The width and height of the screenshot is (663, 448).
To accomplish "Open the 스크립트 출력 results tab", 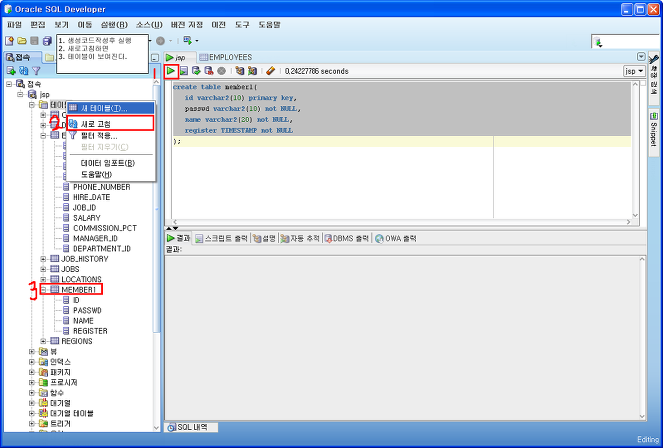I will [221, 238].
